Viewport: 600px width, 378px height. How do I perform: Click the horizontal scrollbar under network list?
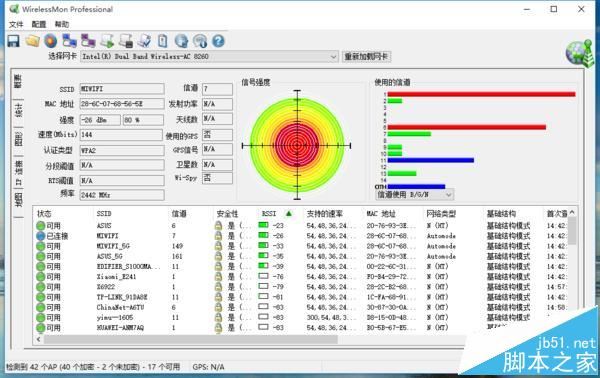click(191, 339)
